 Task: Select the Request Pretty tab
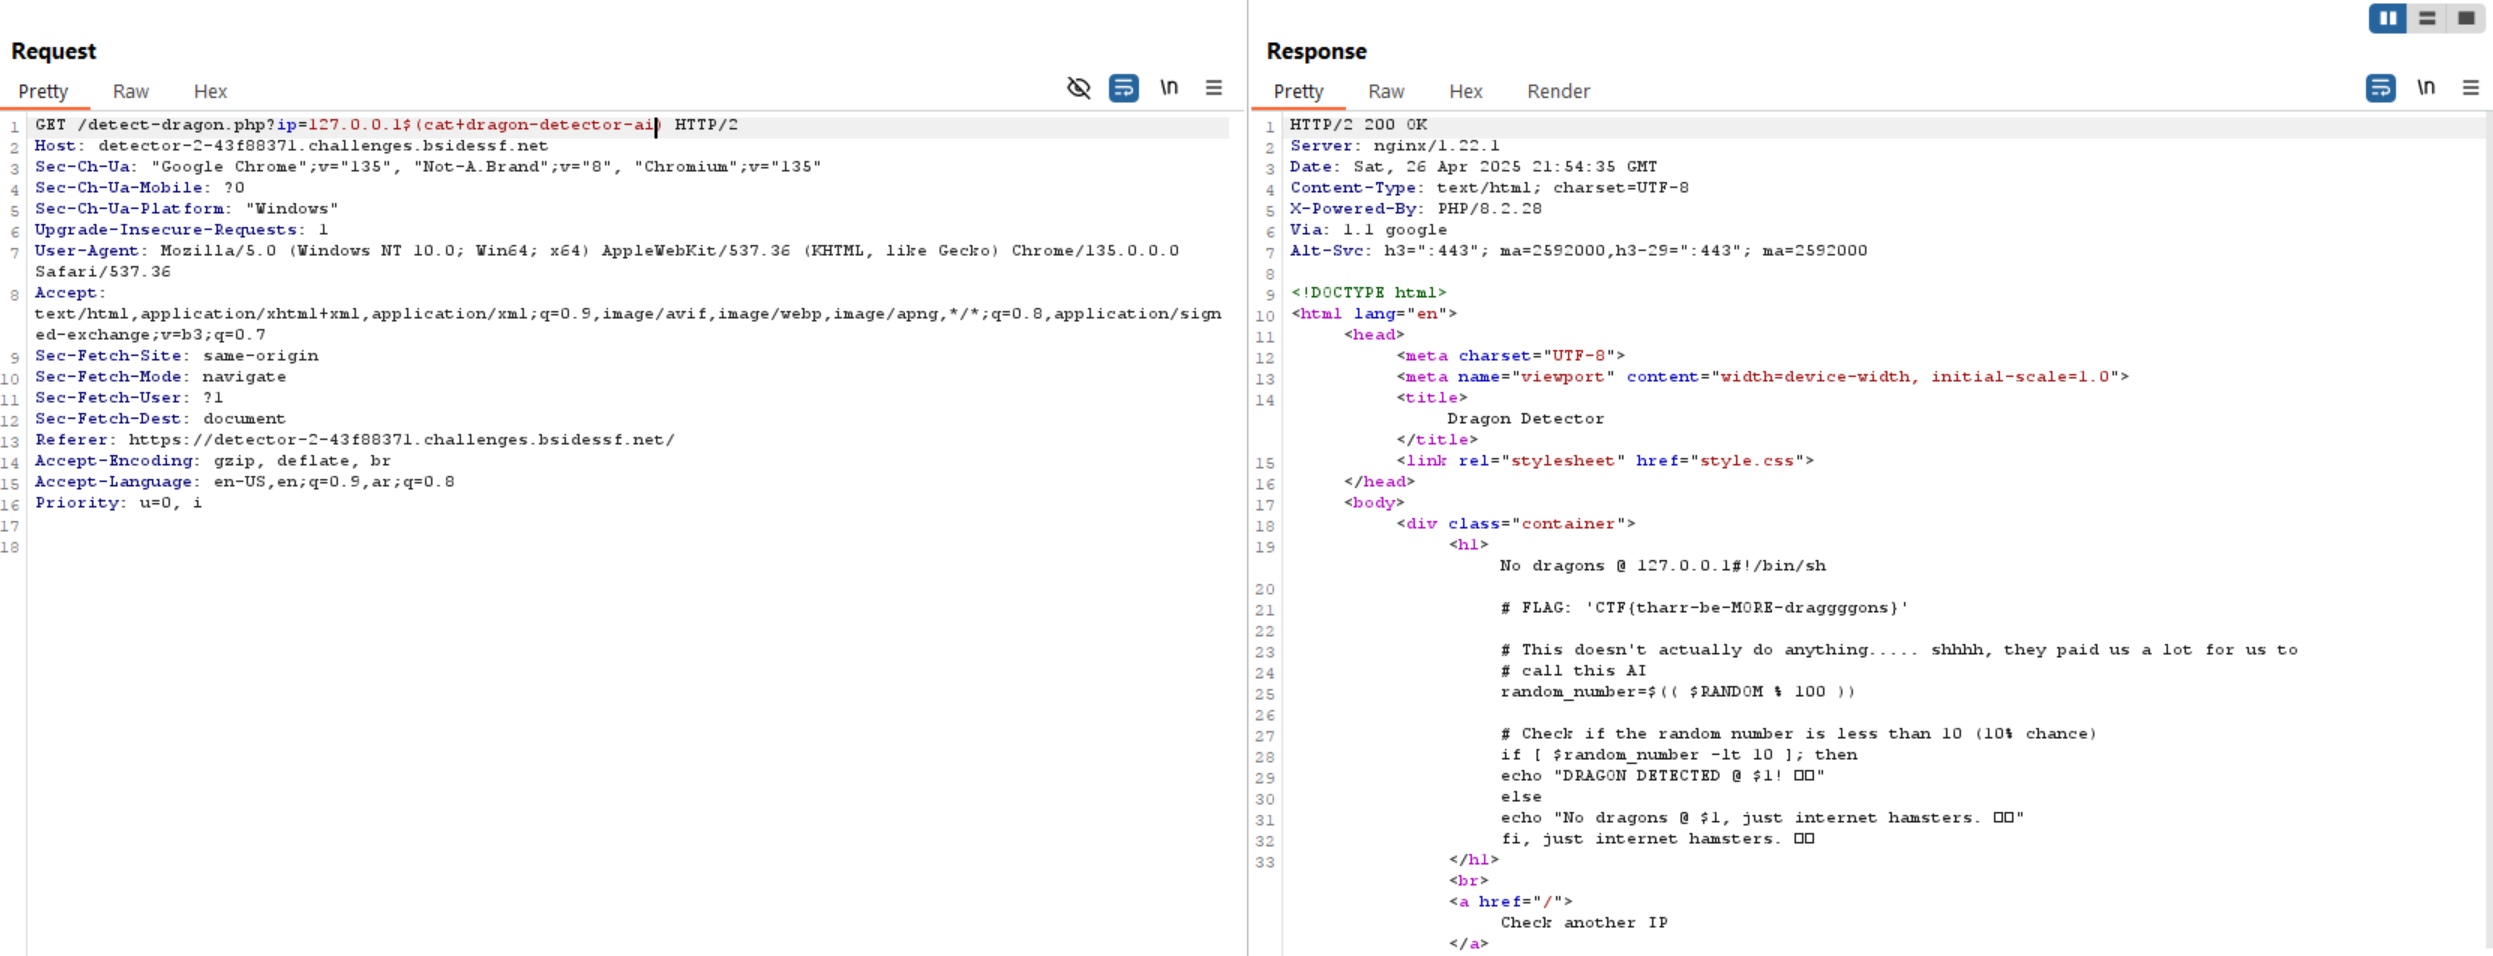(43, 91)
